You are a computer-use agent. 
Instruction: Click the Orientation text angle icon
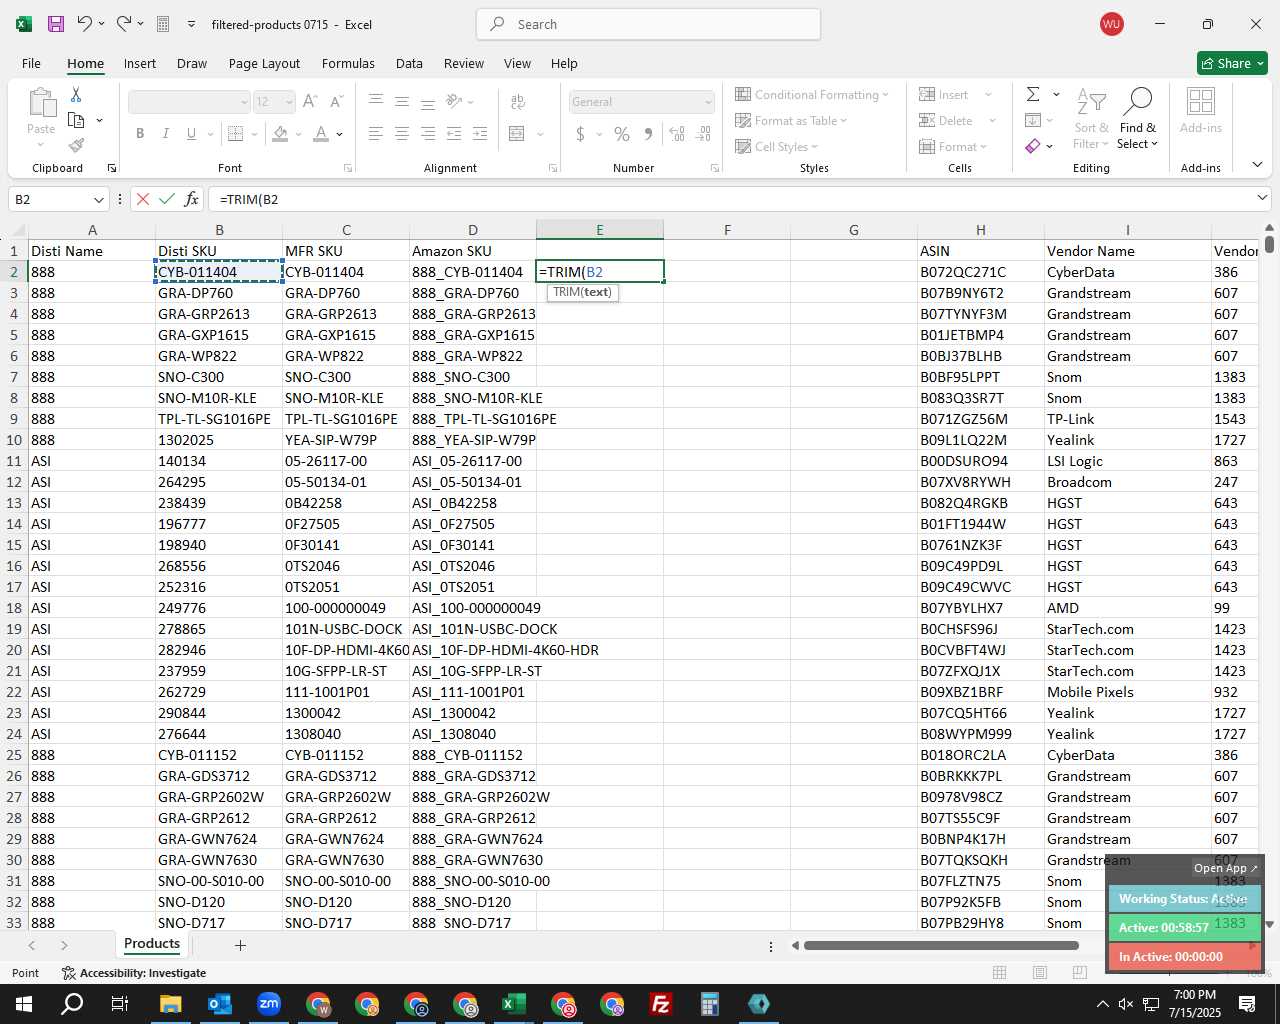pyautogui.click(x=455, y=101)
